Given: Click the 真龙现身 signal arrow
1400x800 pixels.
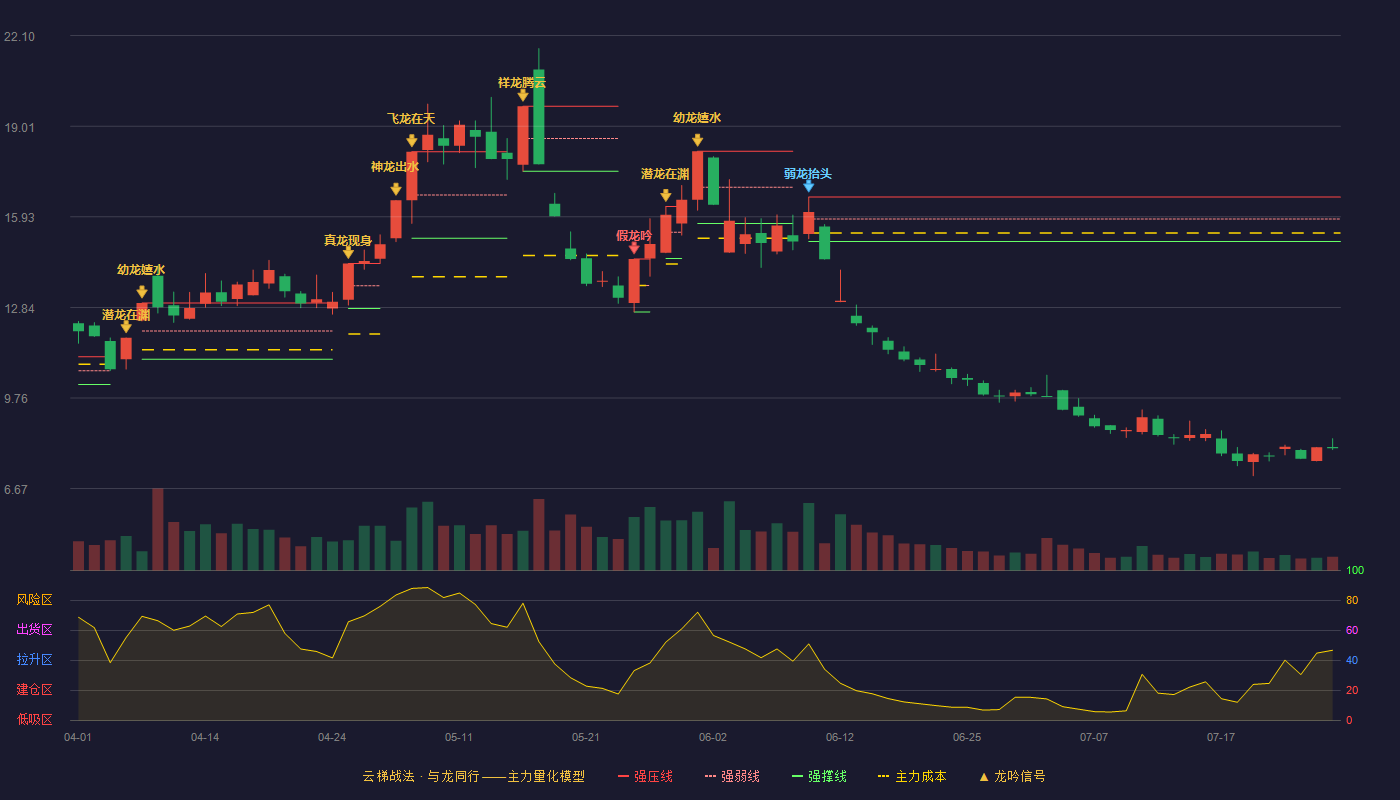Looking at the screenshot, I should pos(348,253).
